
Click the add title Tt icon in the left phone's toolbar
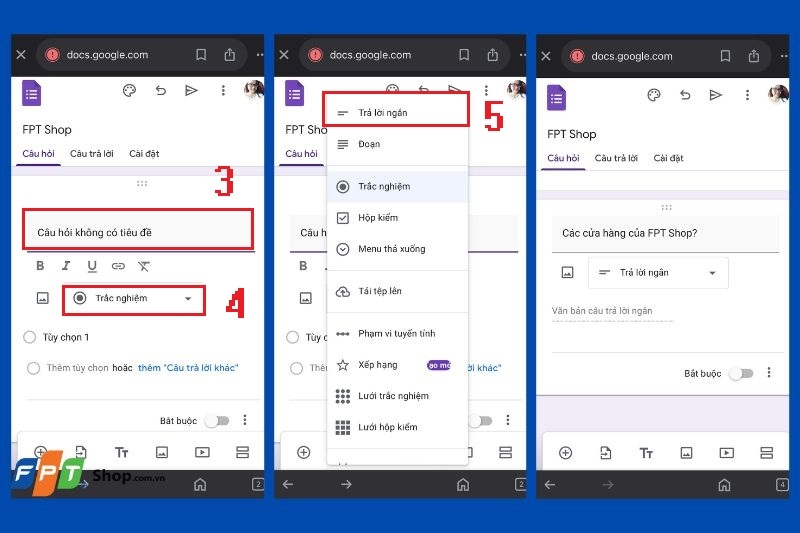(121, 452)
